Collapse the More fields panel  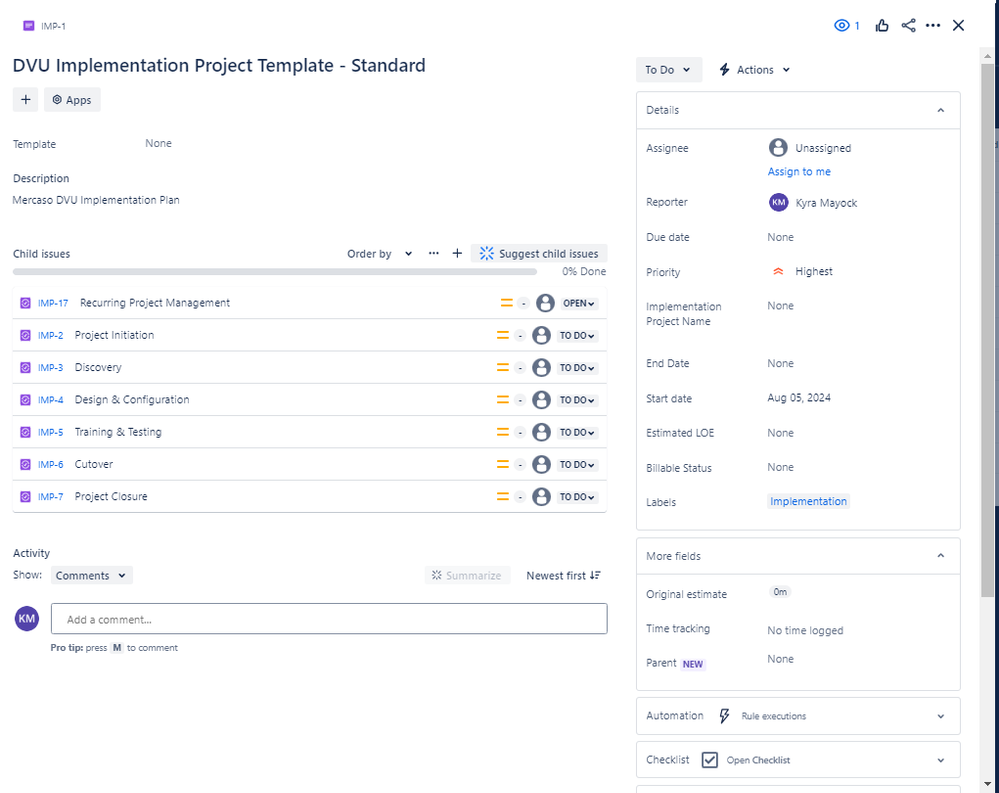[x=940, y=556]
